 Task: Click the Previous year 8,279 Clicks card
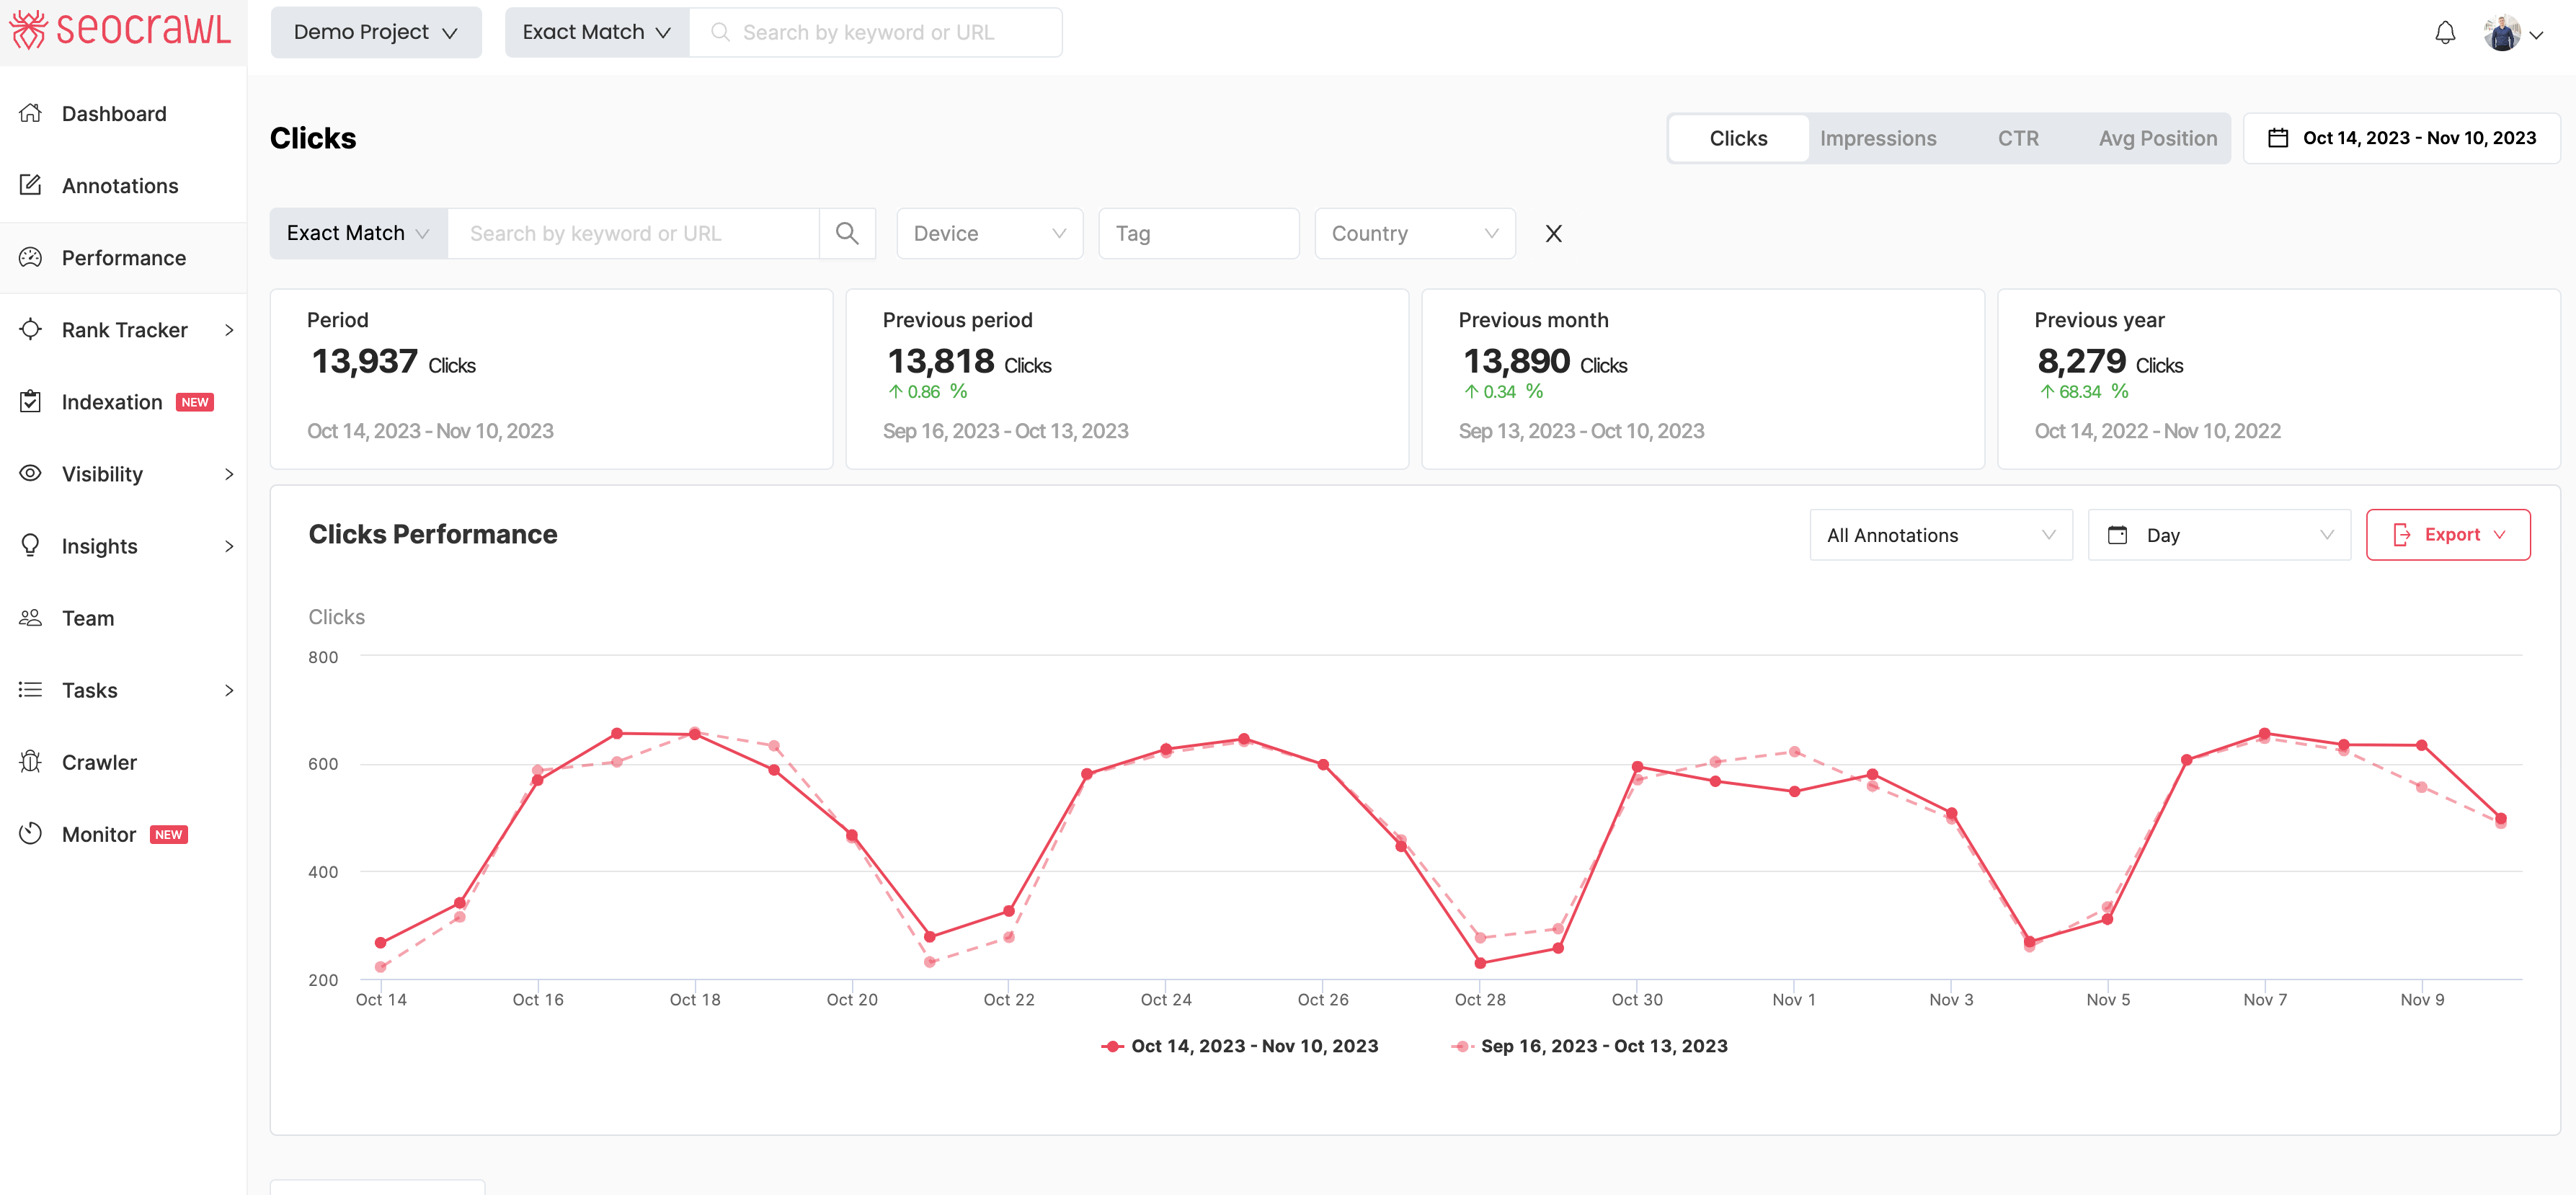[x=2278, y=379]
